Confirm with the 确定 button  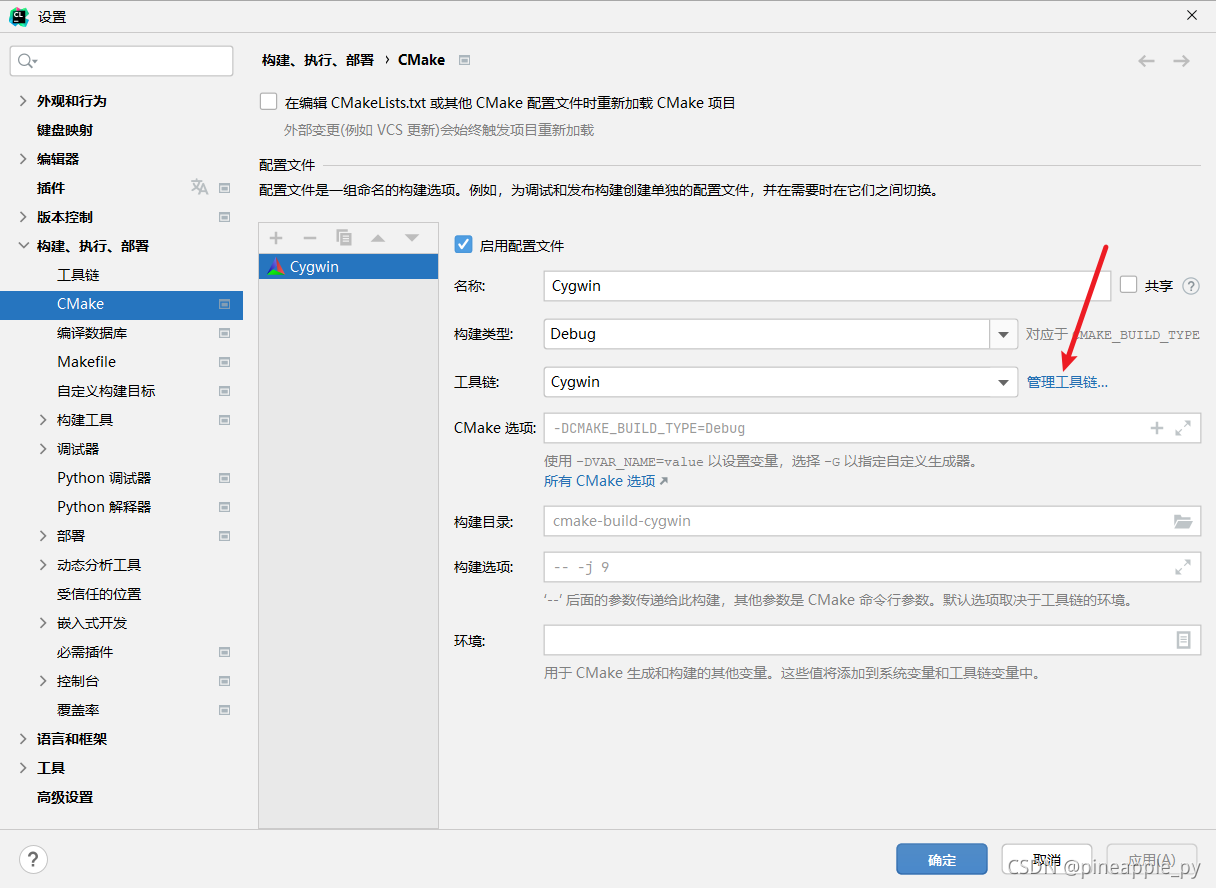pyautogui.click(x=942, y=860)
